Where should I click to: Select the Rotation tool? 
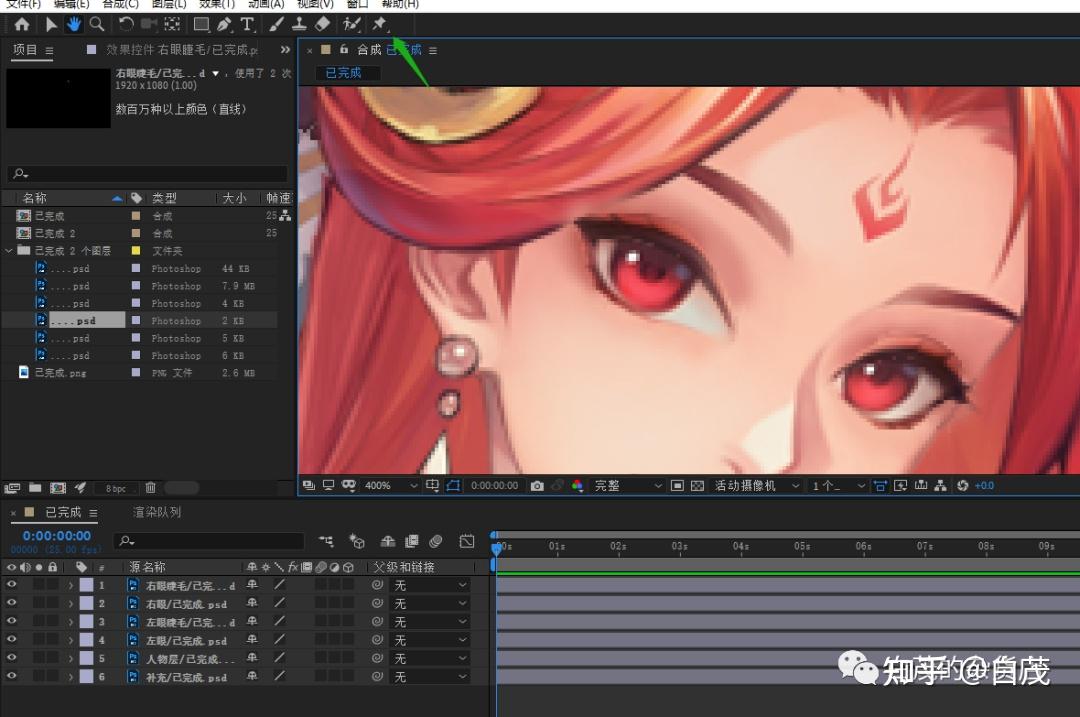(x=125, y=25)
